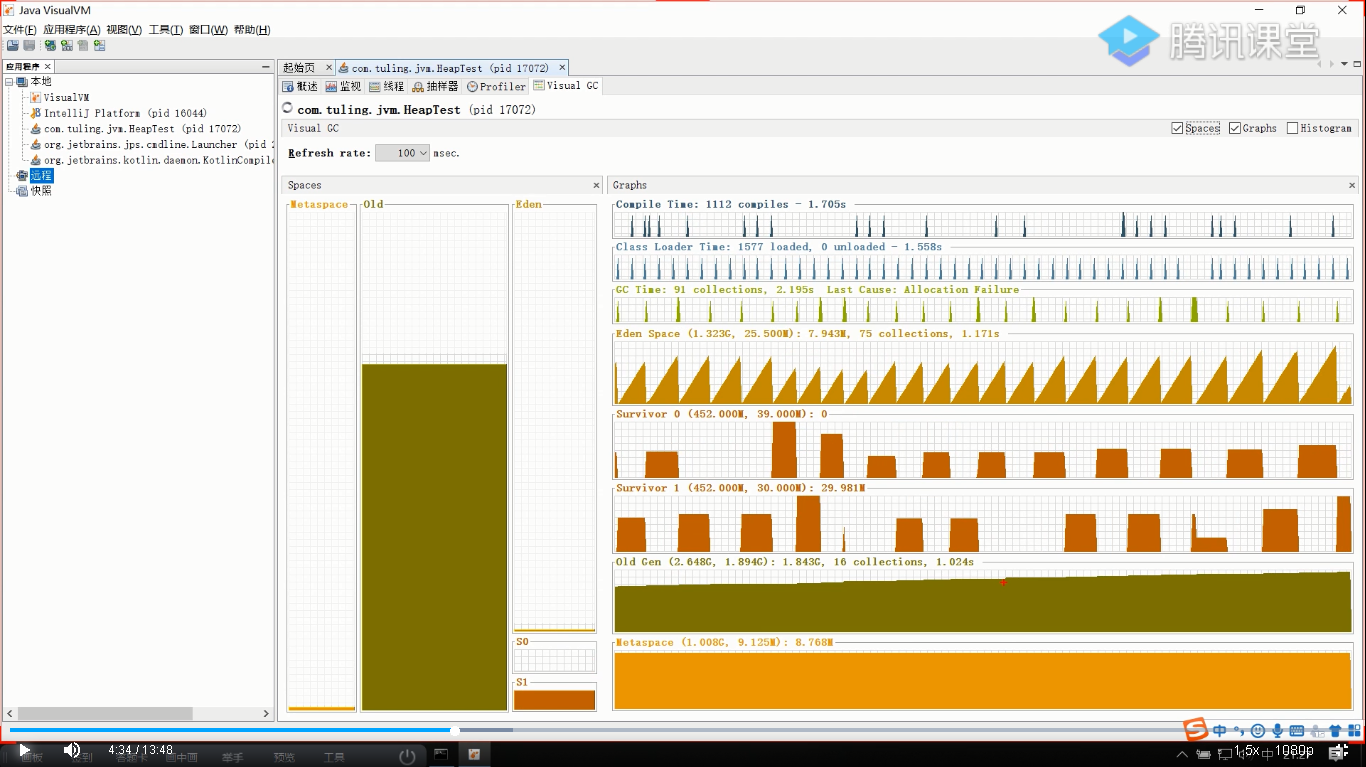Change the 1080p video quality

point(1295,751)
